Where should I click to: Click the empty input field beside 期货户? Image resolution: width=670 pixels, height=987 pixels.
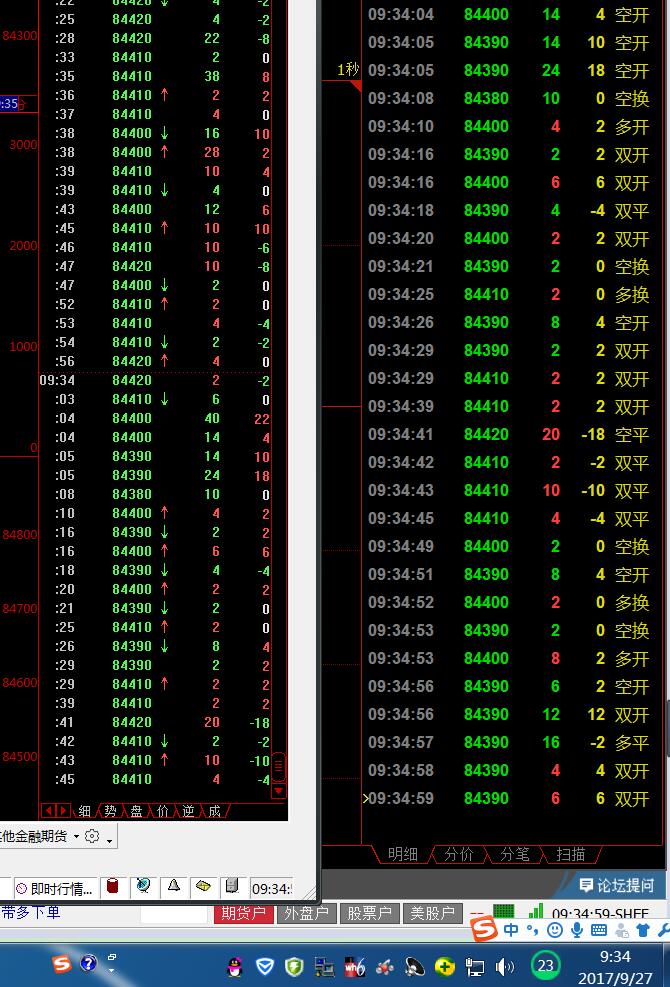(x=173, y=913)
